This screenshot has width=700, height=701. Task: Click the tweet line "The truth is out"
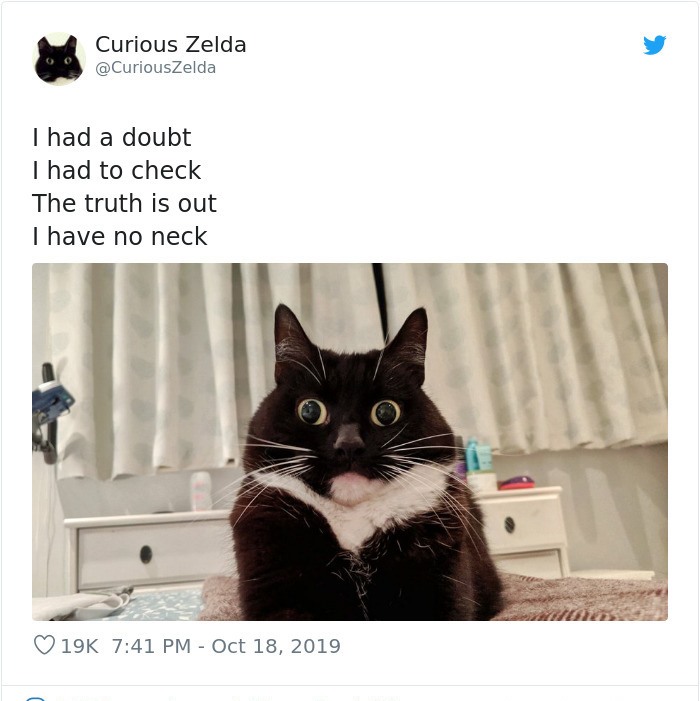coord(124,203)
